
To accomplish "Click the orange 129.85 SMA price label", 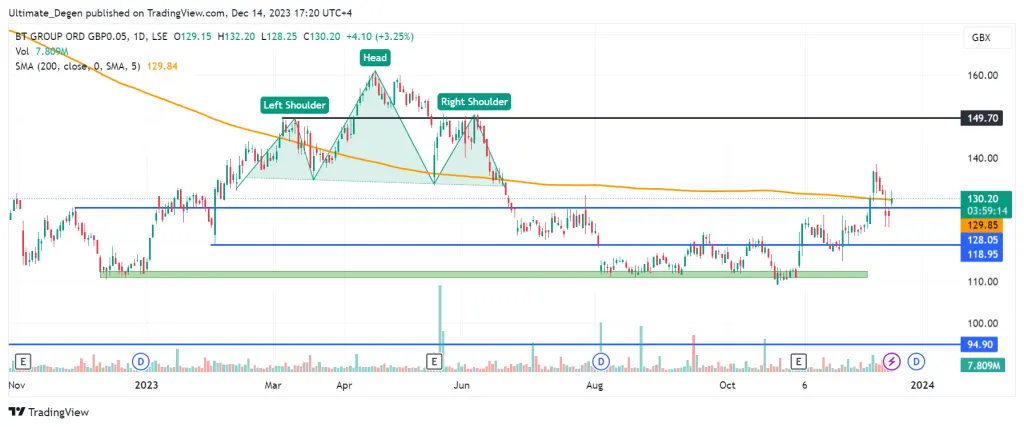I will [982, 224].
